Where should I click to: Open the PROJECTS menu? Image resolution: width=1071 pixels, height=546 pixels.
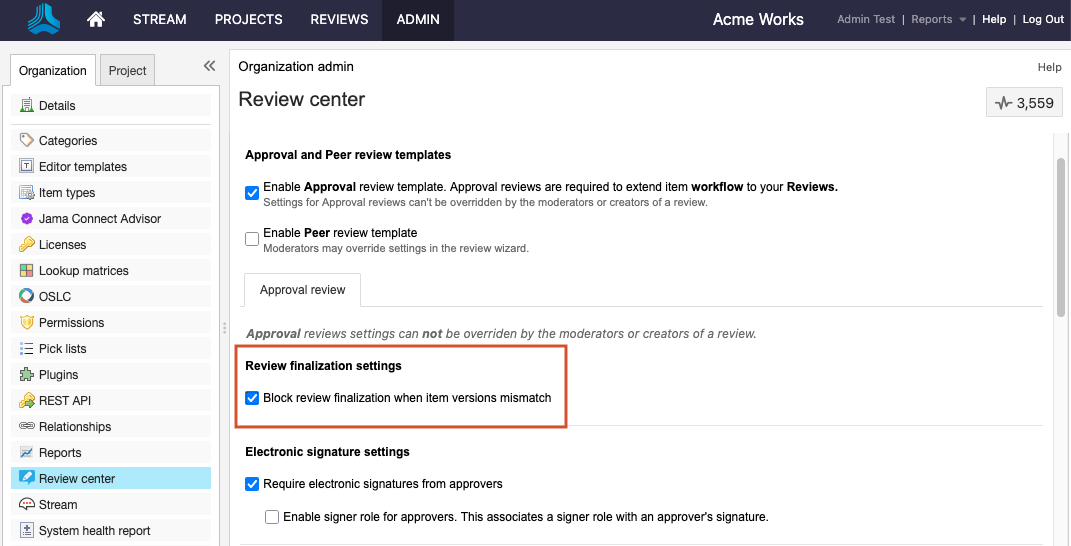(249, 20)
